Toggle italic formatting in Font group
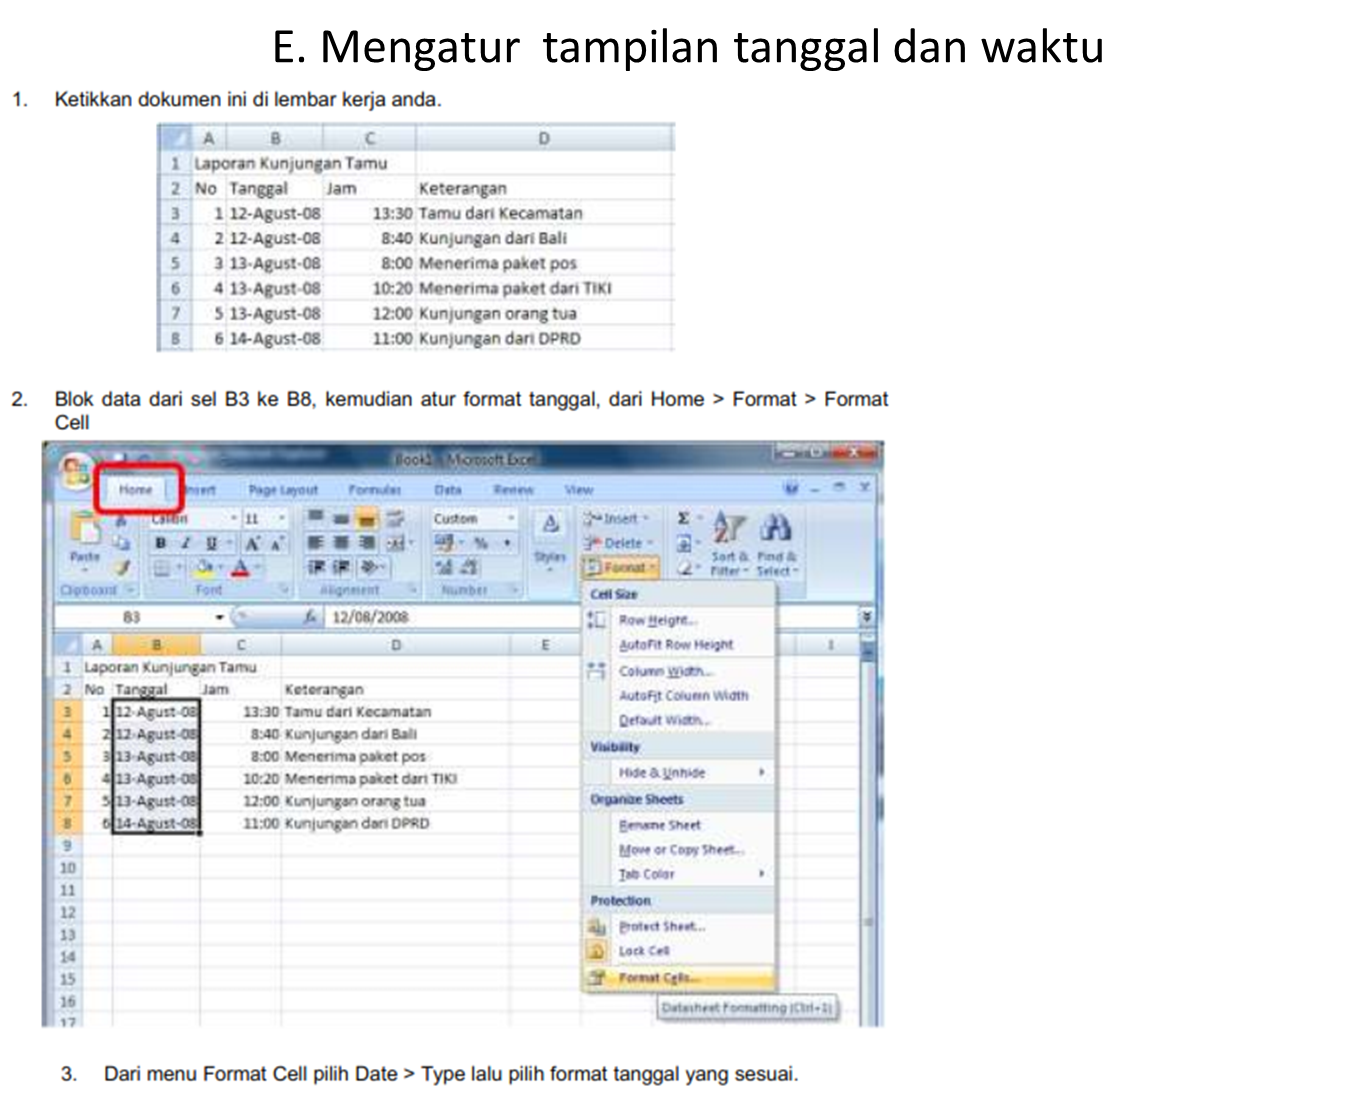Screen dimensions: 1363x1104 pyautogui.click(x=185, y=543)
